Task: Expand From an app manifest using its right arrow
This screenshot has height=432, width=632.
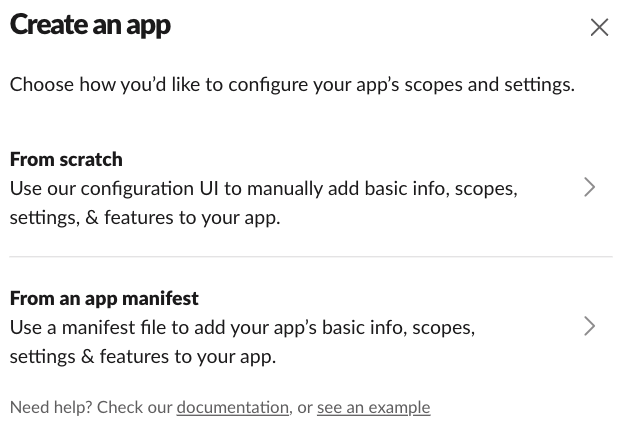Action: [589, 326]
